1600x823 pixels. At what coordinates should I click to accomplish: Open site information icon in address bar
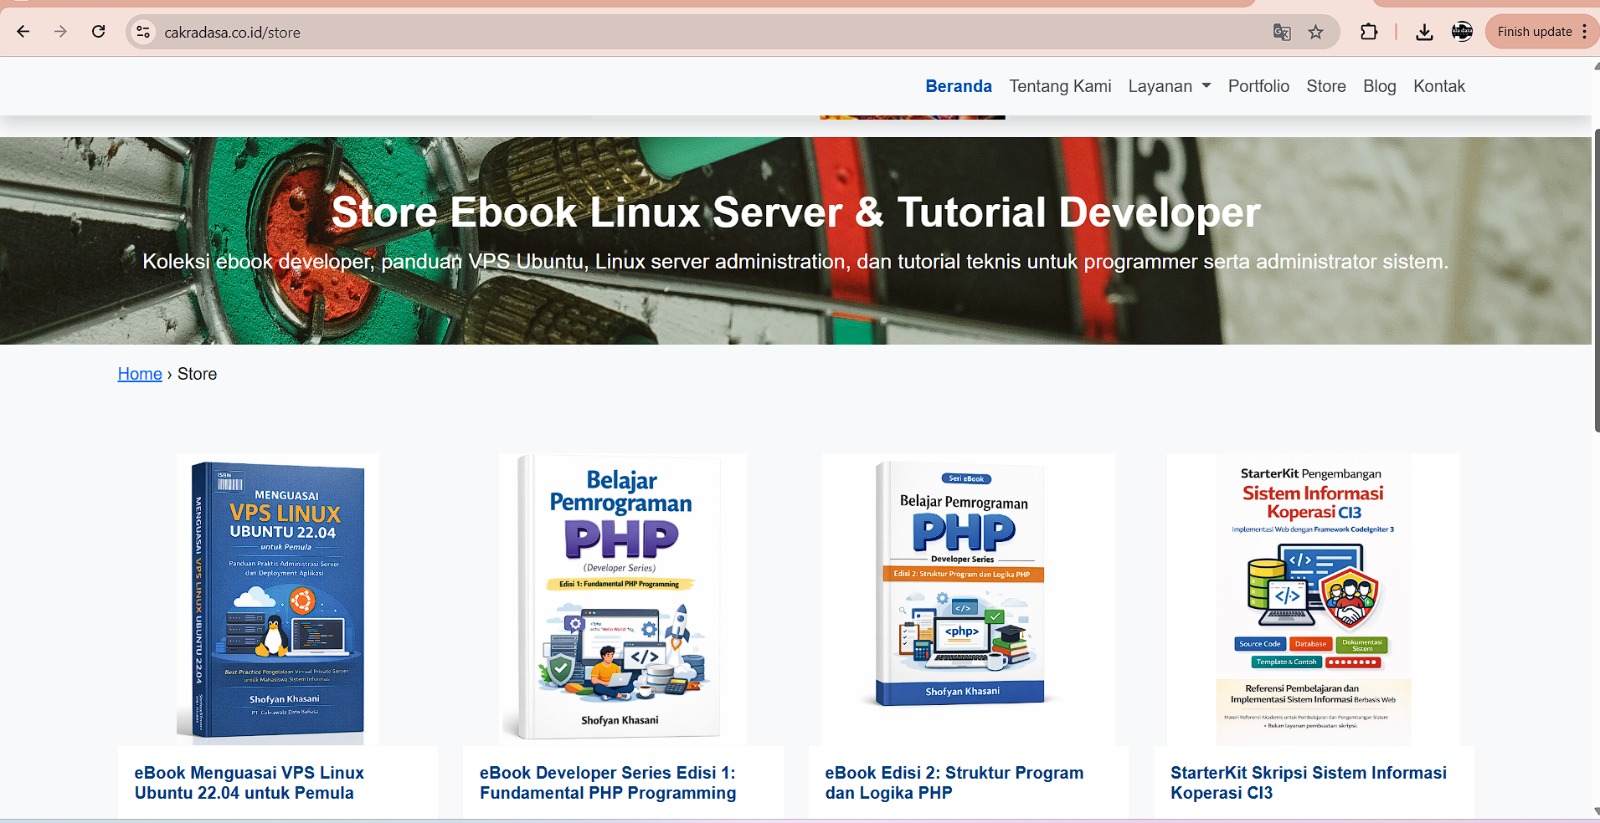point(143,32)
